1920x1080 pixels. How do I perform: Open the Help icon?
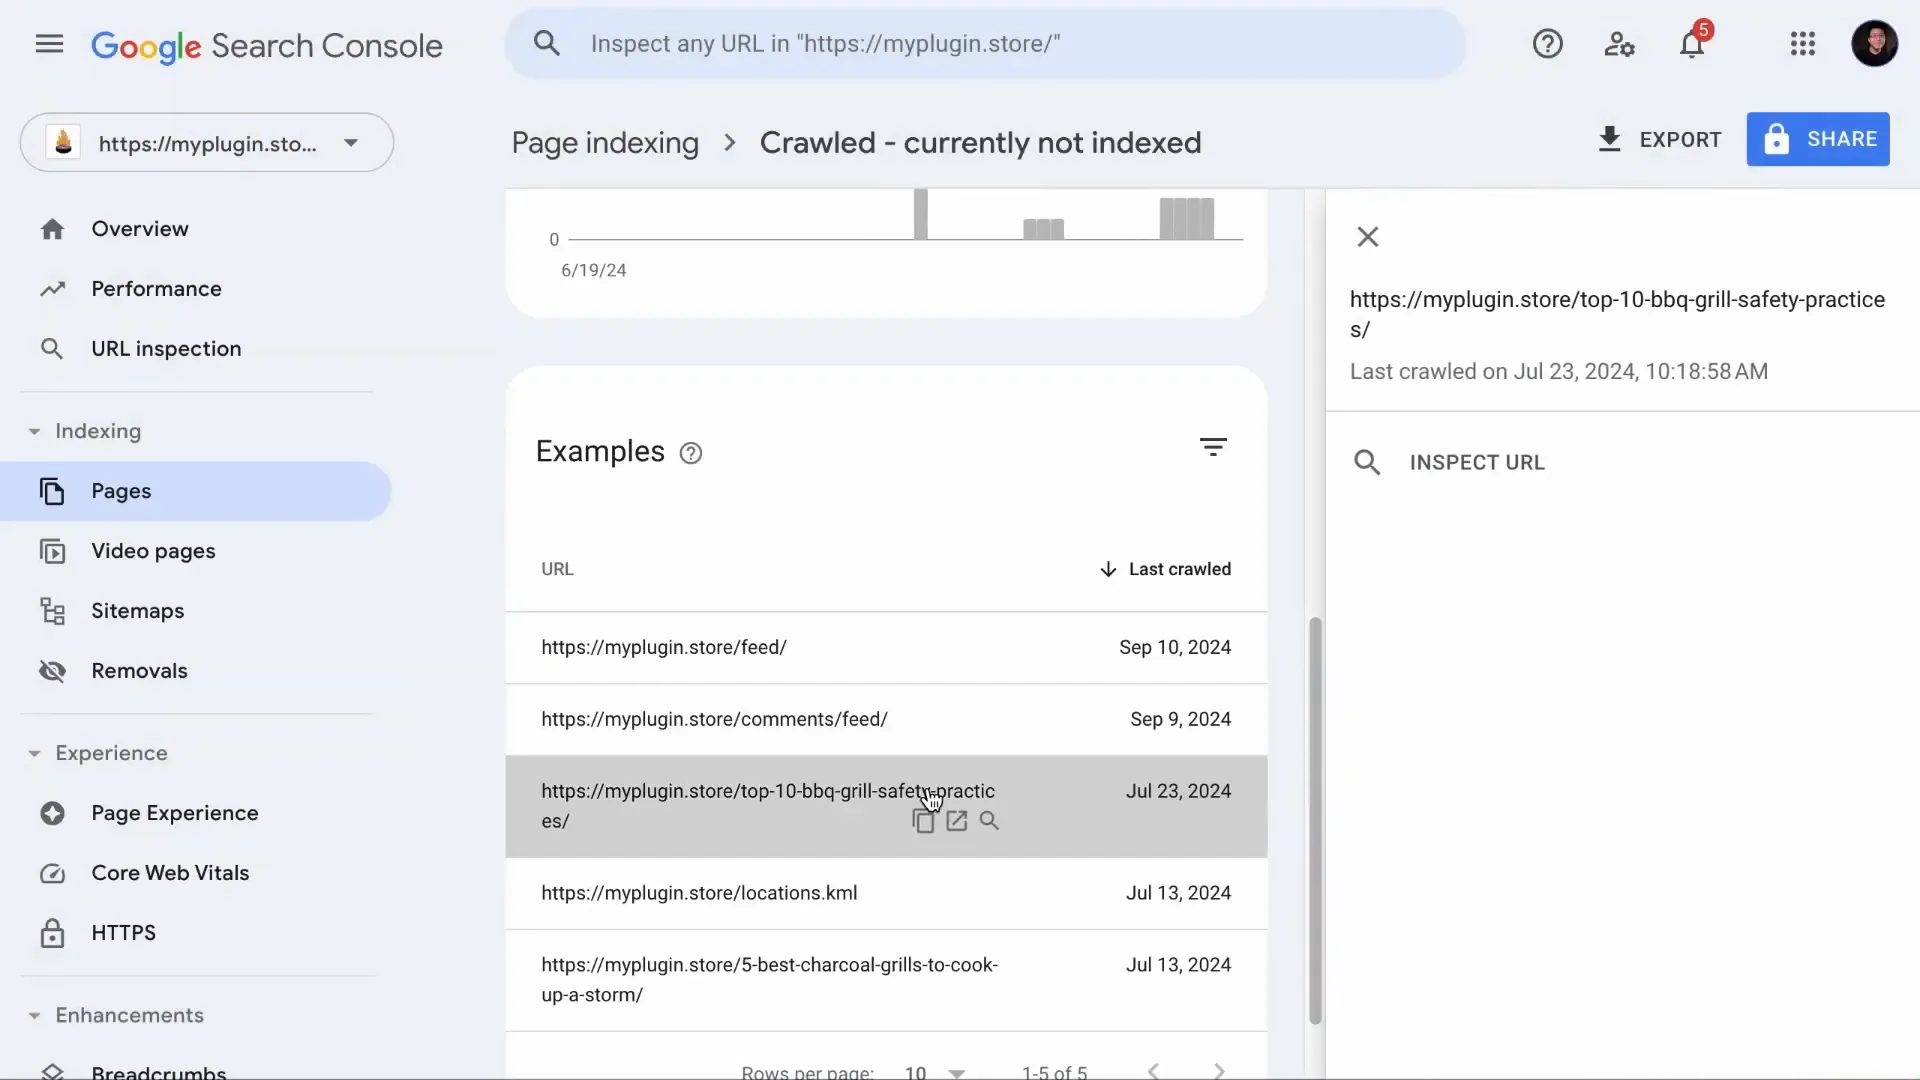[1547, 44]
